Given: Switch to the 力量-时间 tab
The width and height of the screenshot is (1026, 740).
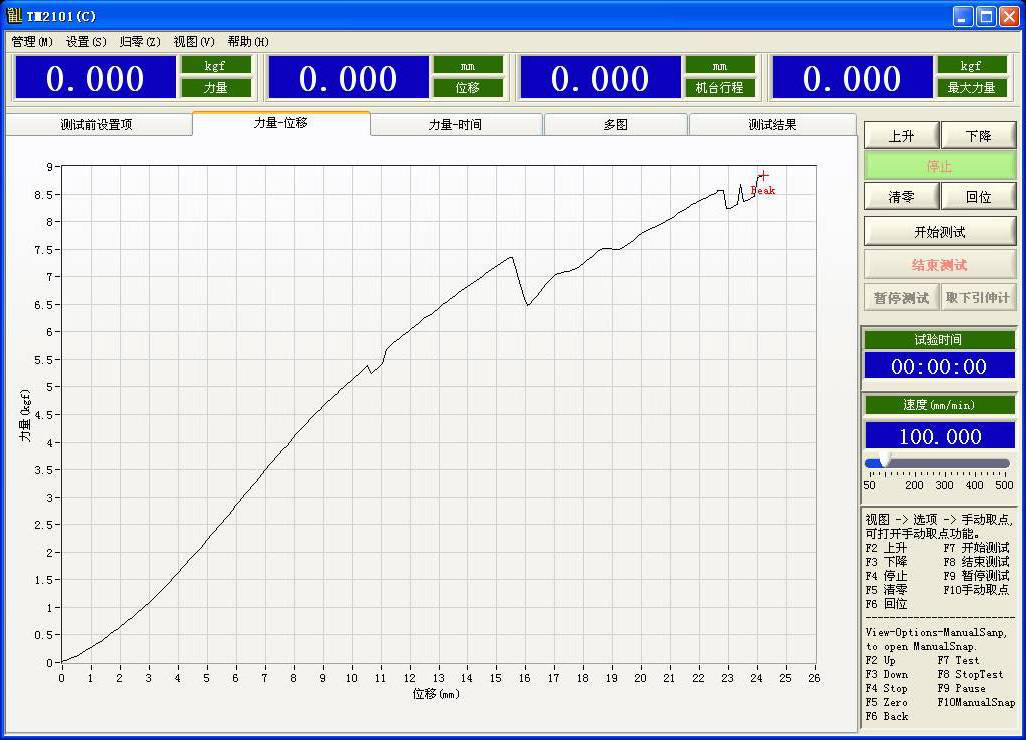Looking at the screenshot, I should pos(456,125).
